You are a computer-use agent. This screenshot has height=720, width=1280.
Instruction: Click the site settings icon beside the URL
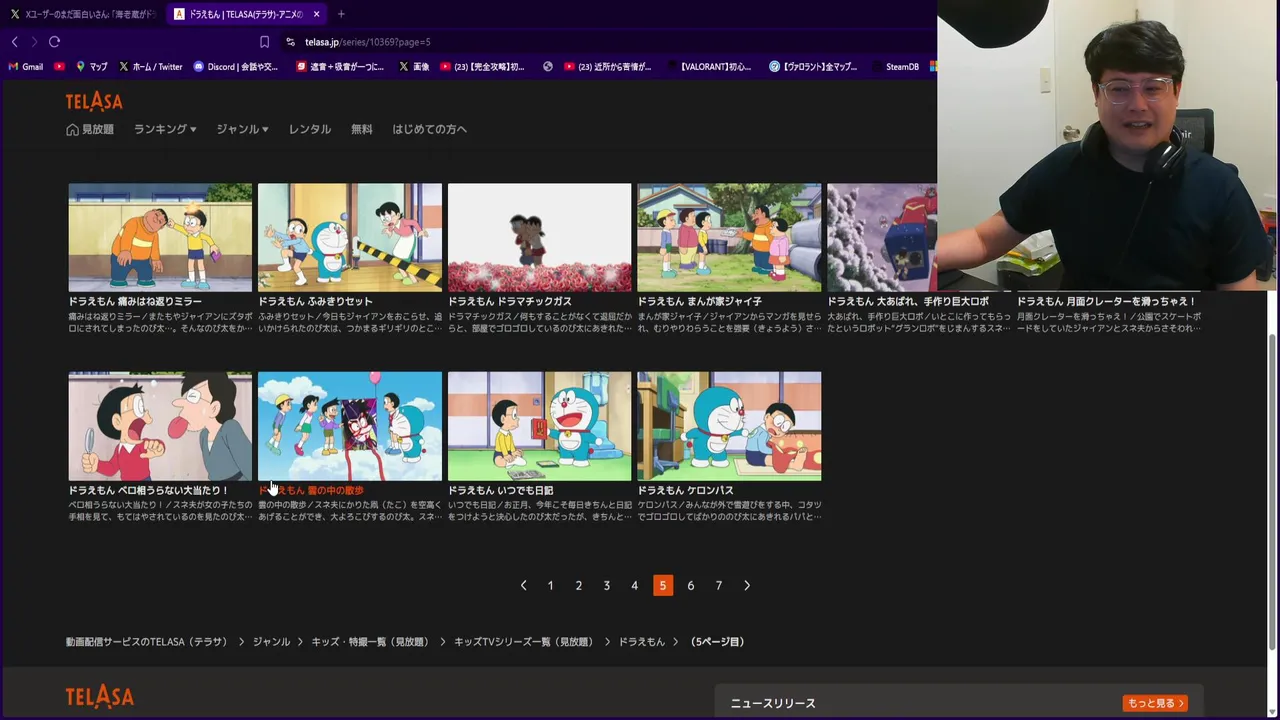(x=290, y=42)
